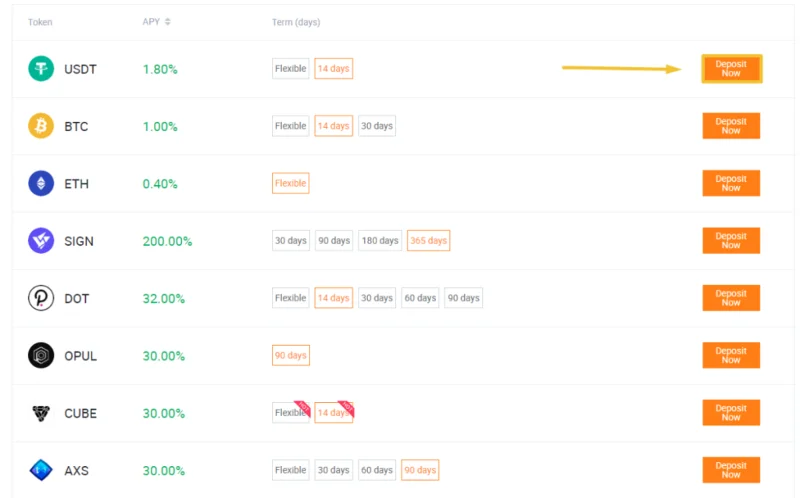Sort the table by the APY arrows
The image size is (800, 498).
click(168, 21)
